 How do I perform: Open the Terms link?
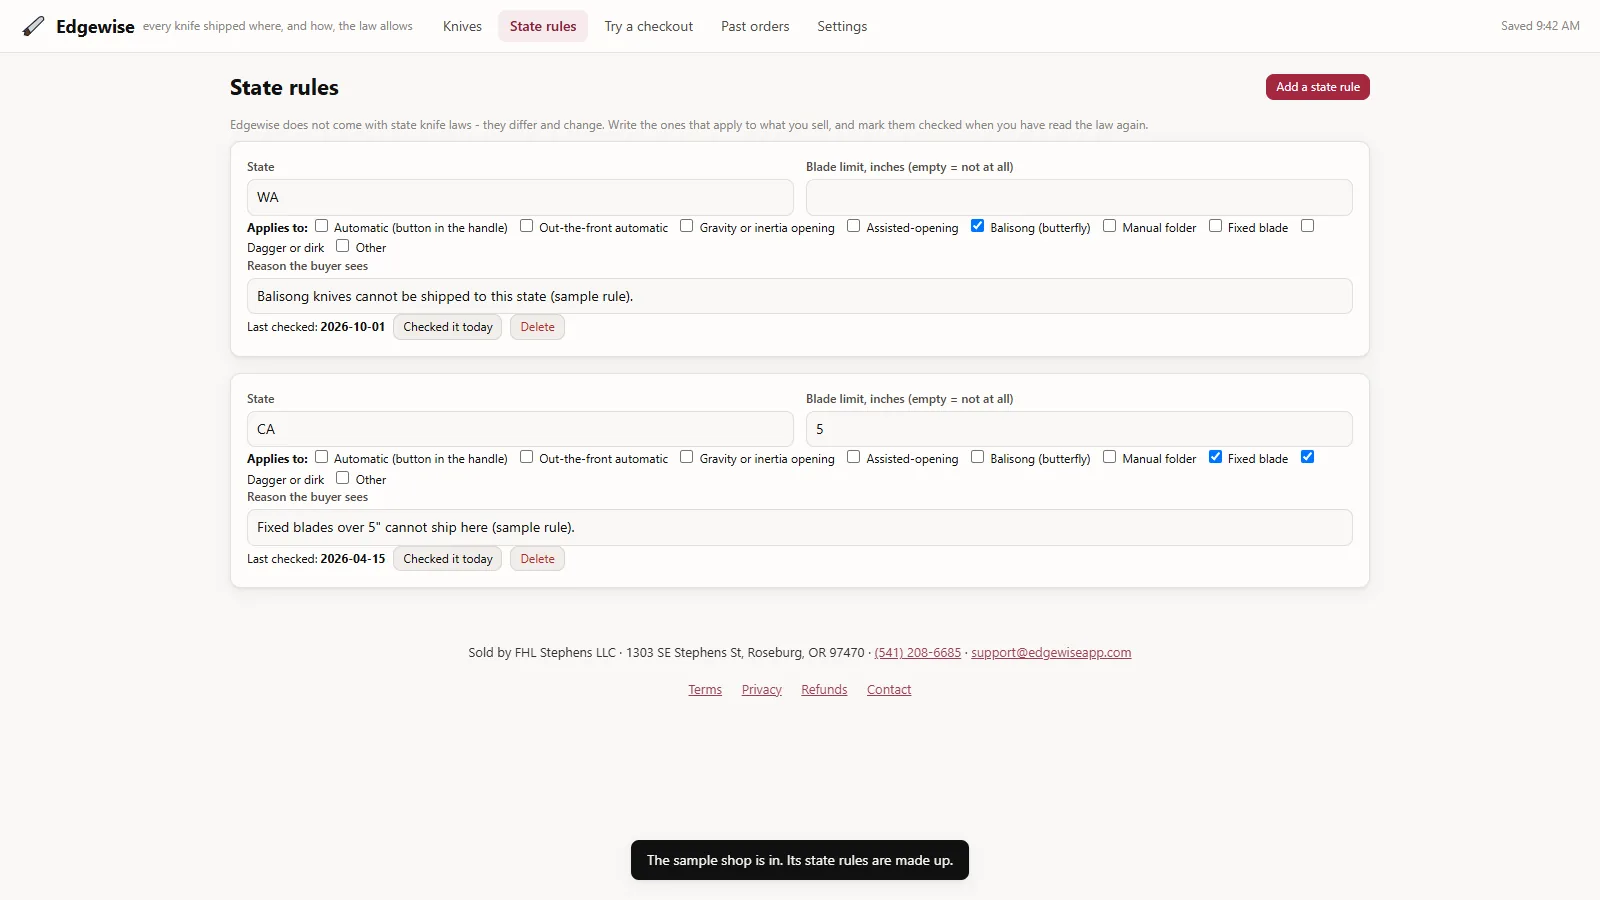pyautogui.click(x=705, y=690)
